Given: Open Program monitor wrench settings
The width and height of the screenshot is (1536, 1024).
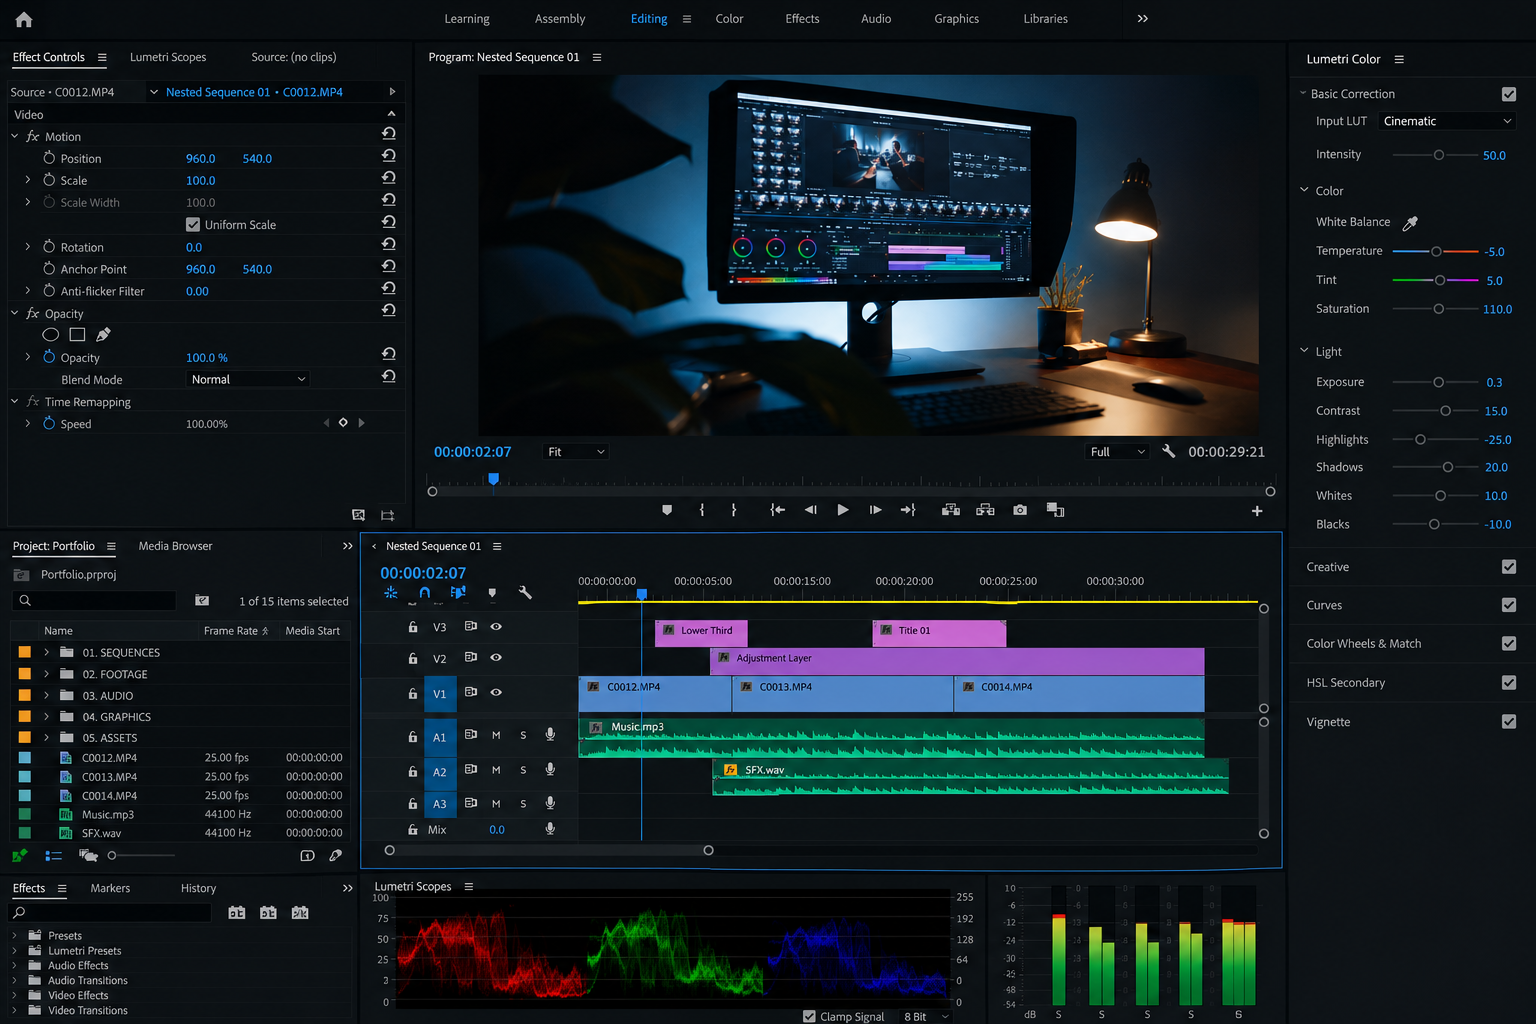Looking at the screenshot, I should click(1168, 451).
